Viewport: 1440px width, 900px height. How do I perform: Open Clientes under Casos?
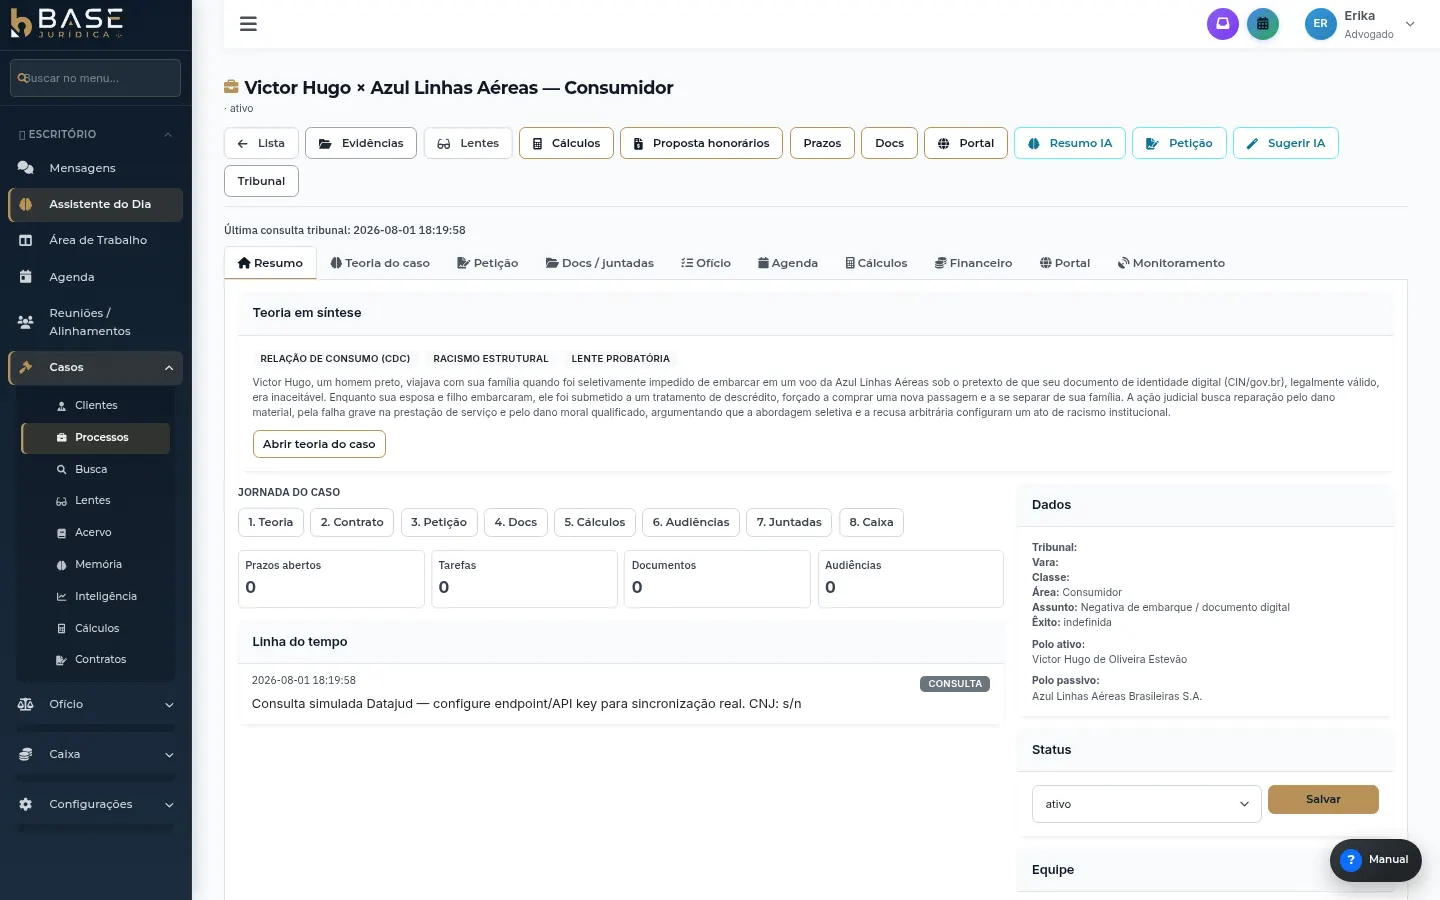[95, 405]
